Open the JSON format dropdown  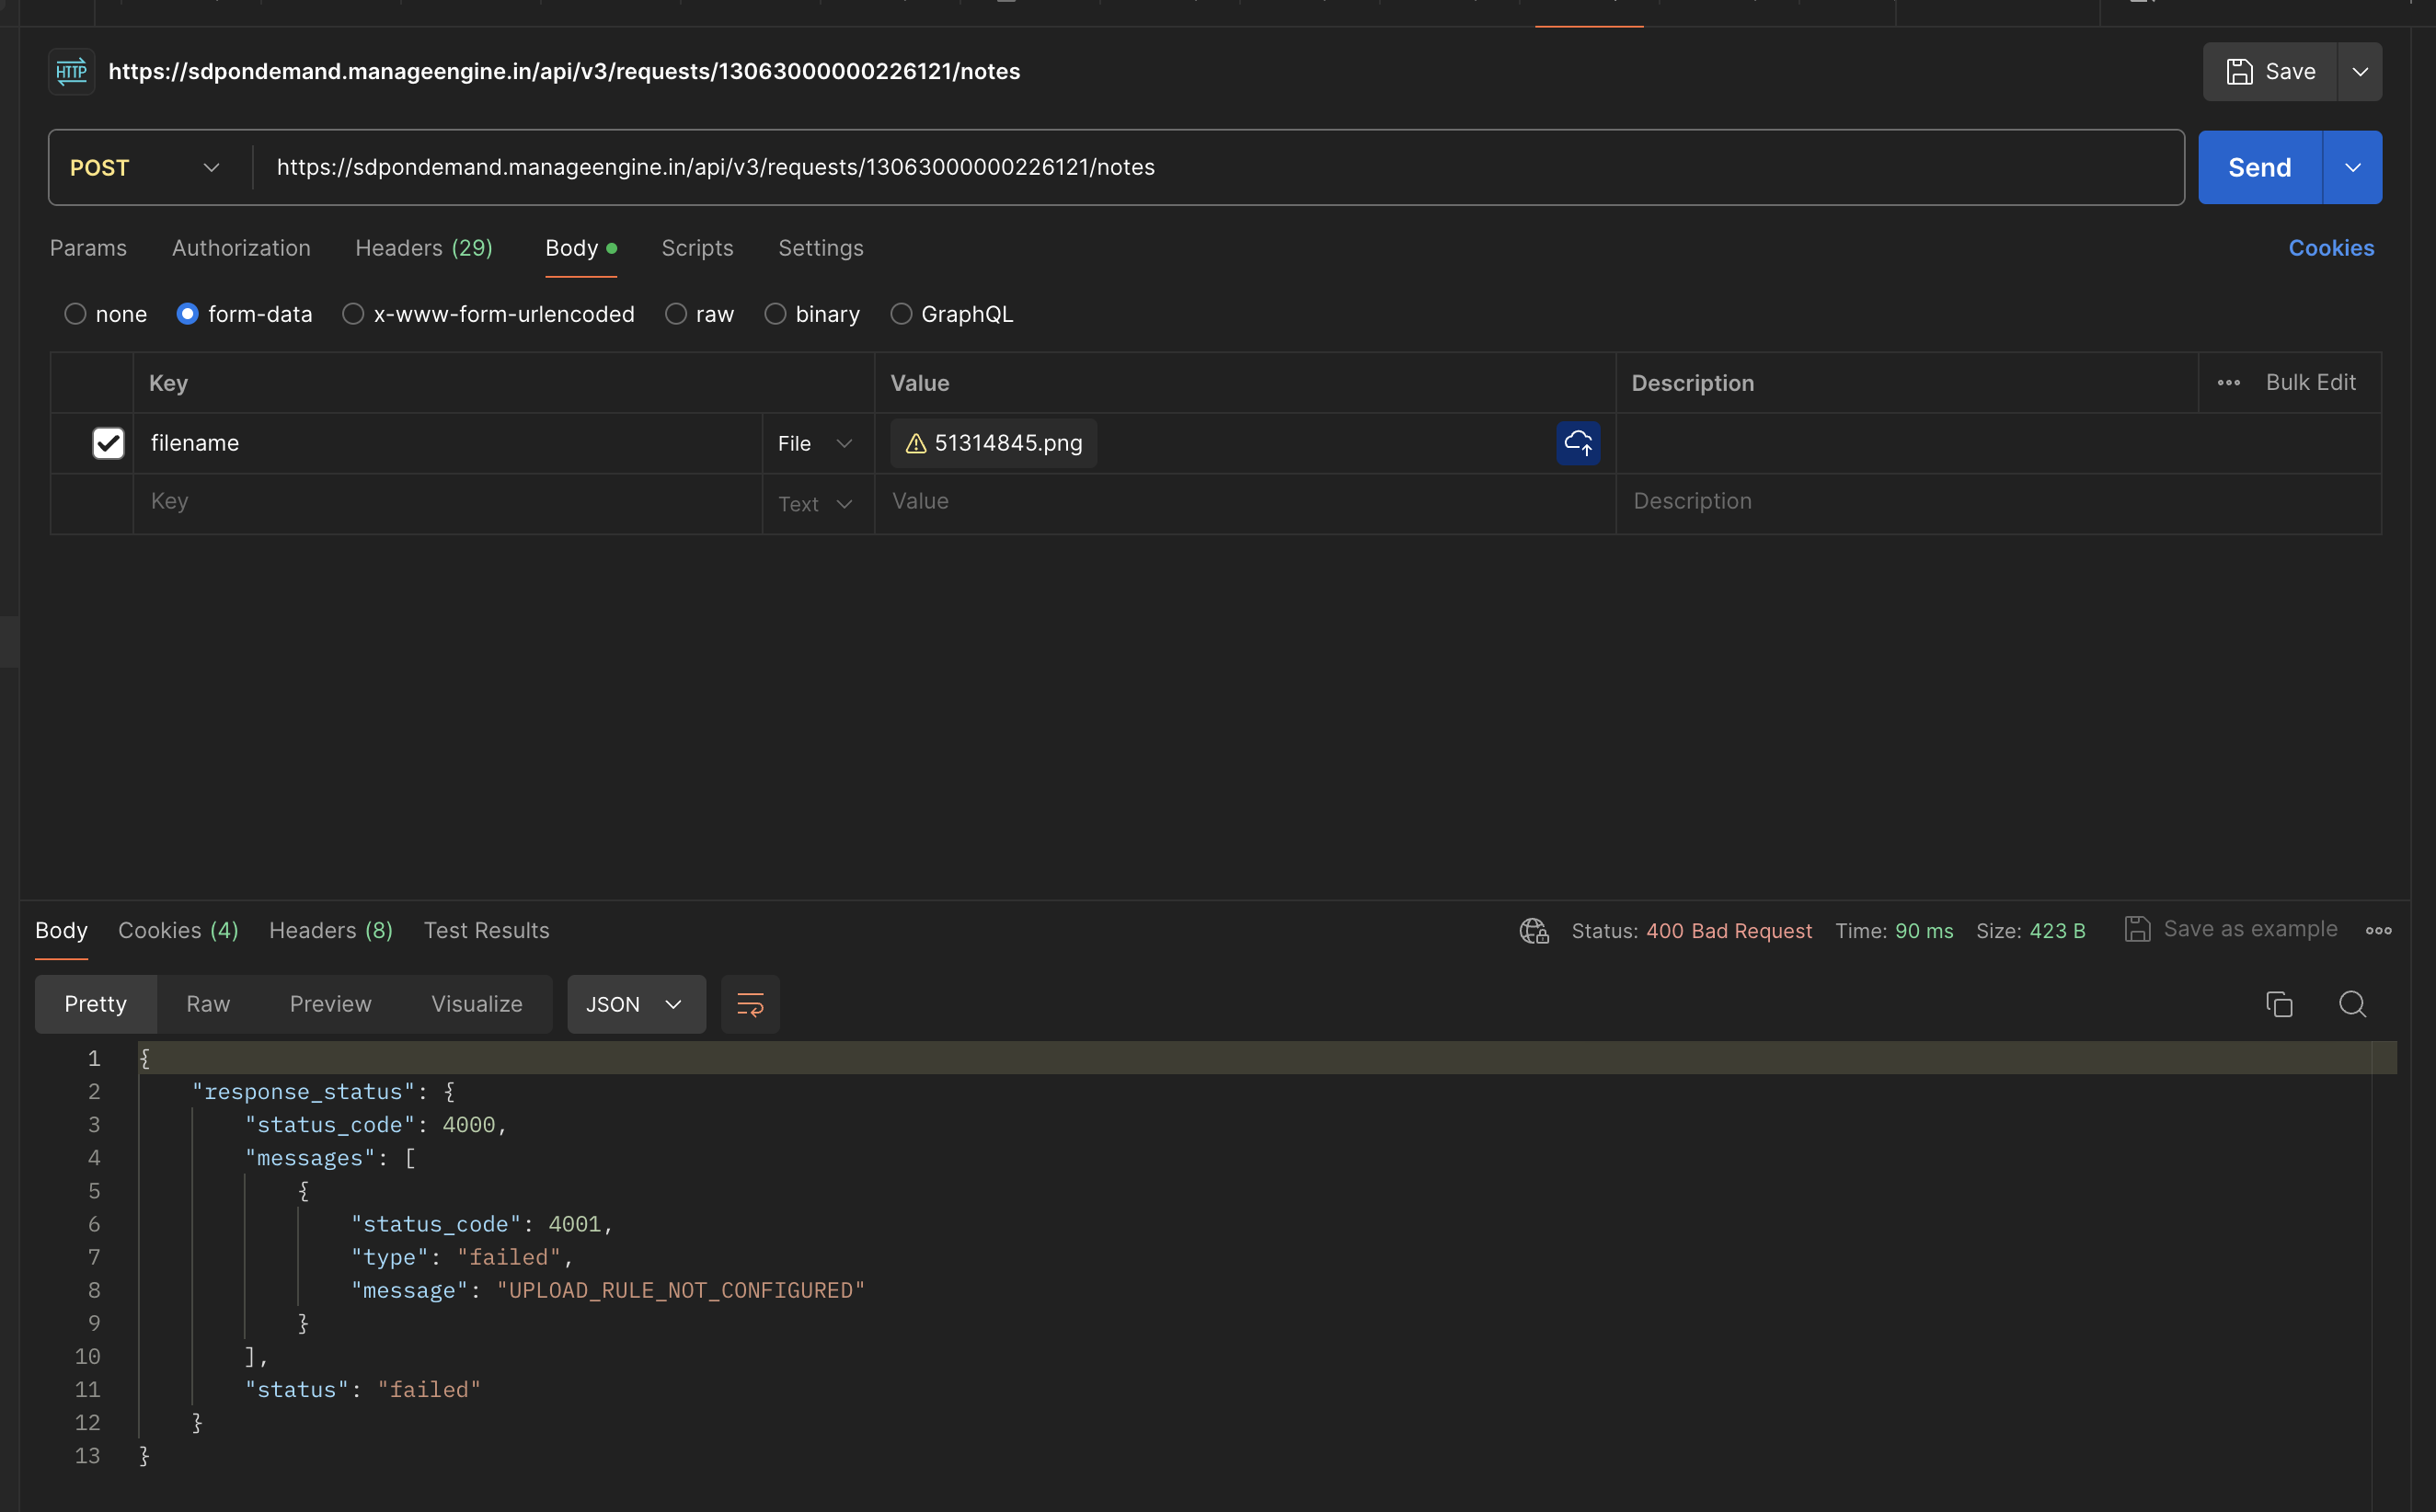[636, 1004]
